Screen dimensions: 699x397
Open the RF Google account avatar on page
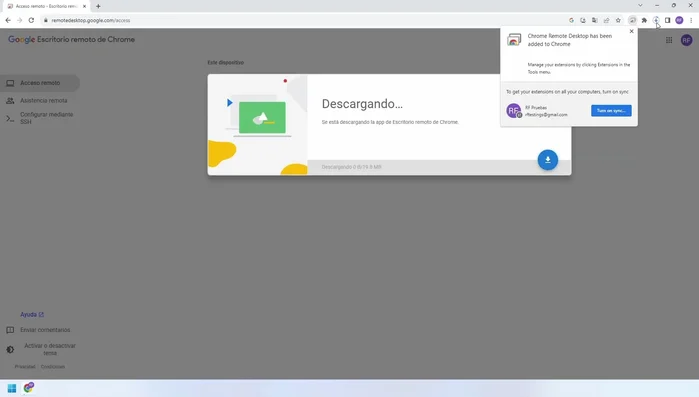tap(686, 40)
